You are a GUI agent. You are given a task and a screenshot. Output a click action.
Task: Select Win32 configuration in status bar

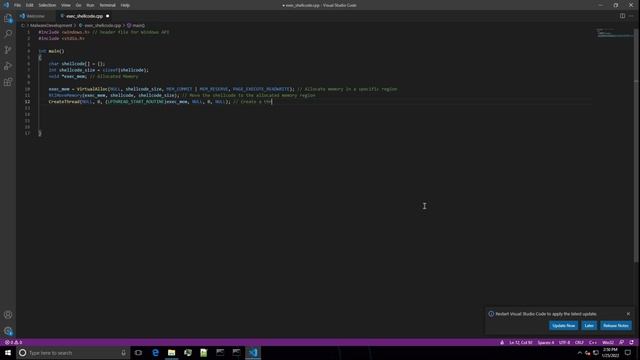(x=608, y=342)
